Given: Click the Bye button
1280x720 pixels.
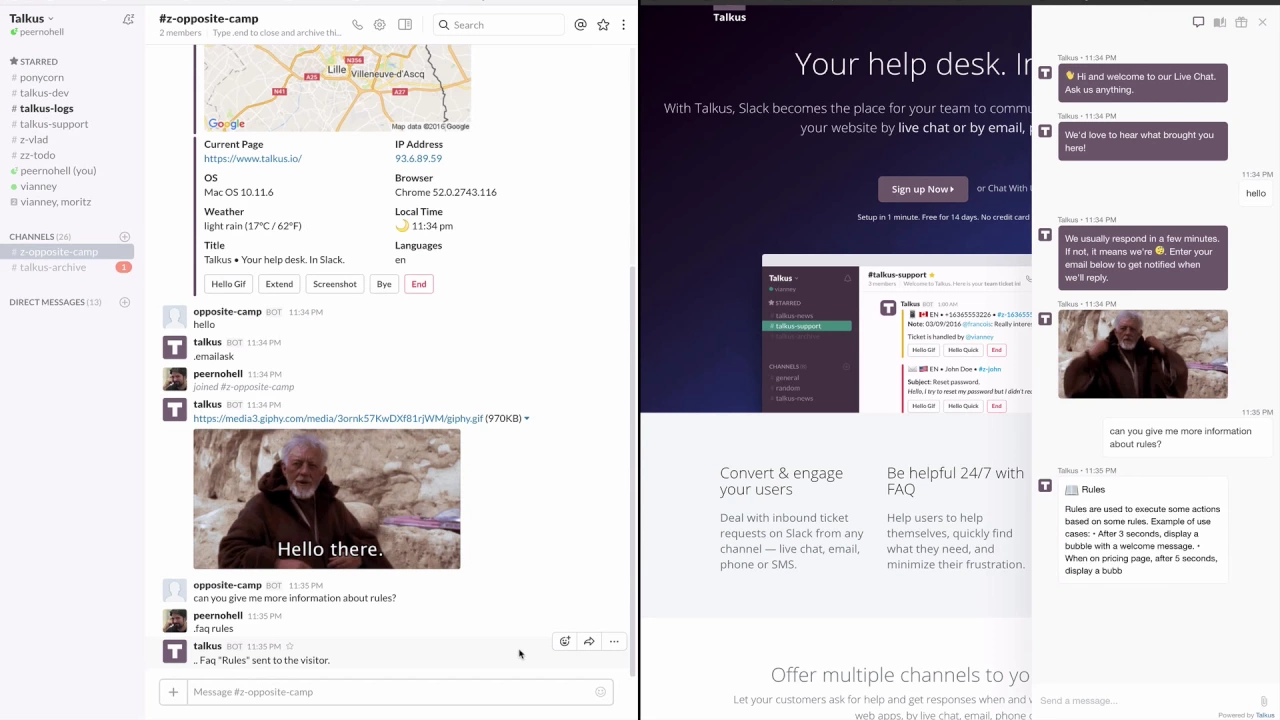Looking at the screenshot, I should [384, 284].
